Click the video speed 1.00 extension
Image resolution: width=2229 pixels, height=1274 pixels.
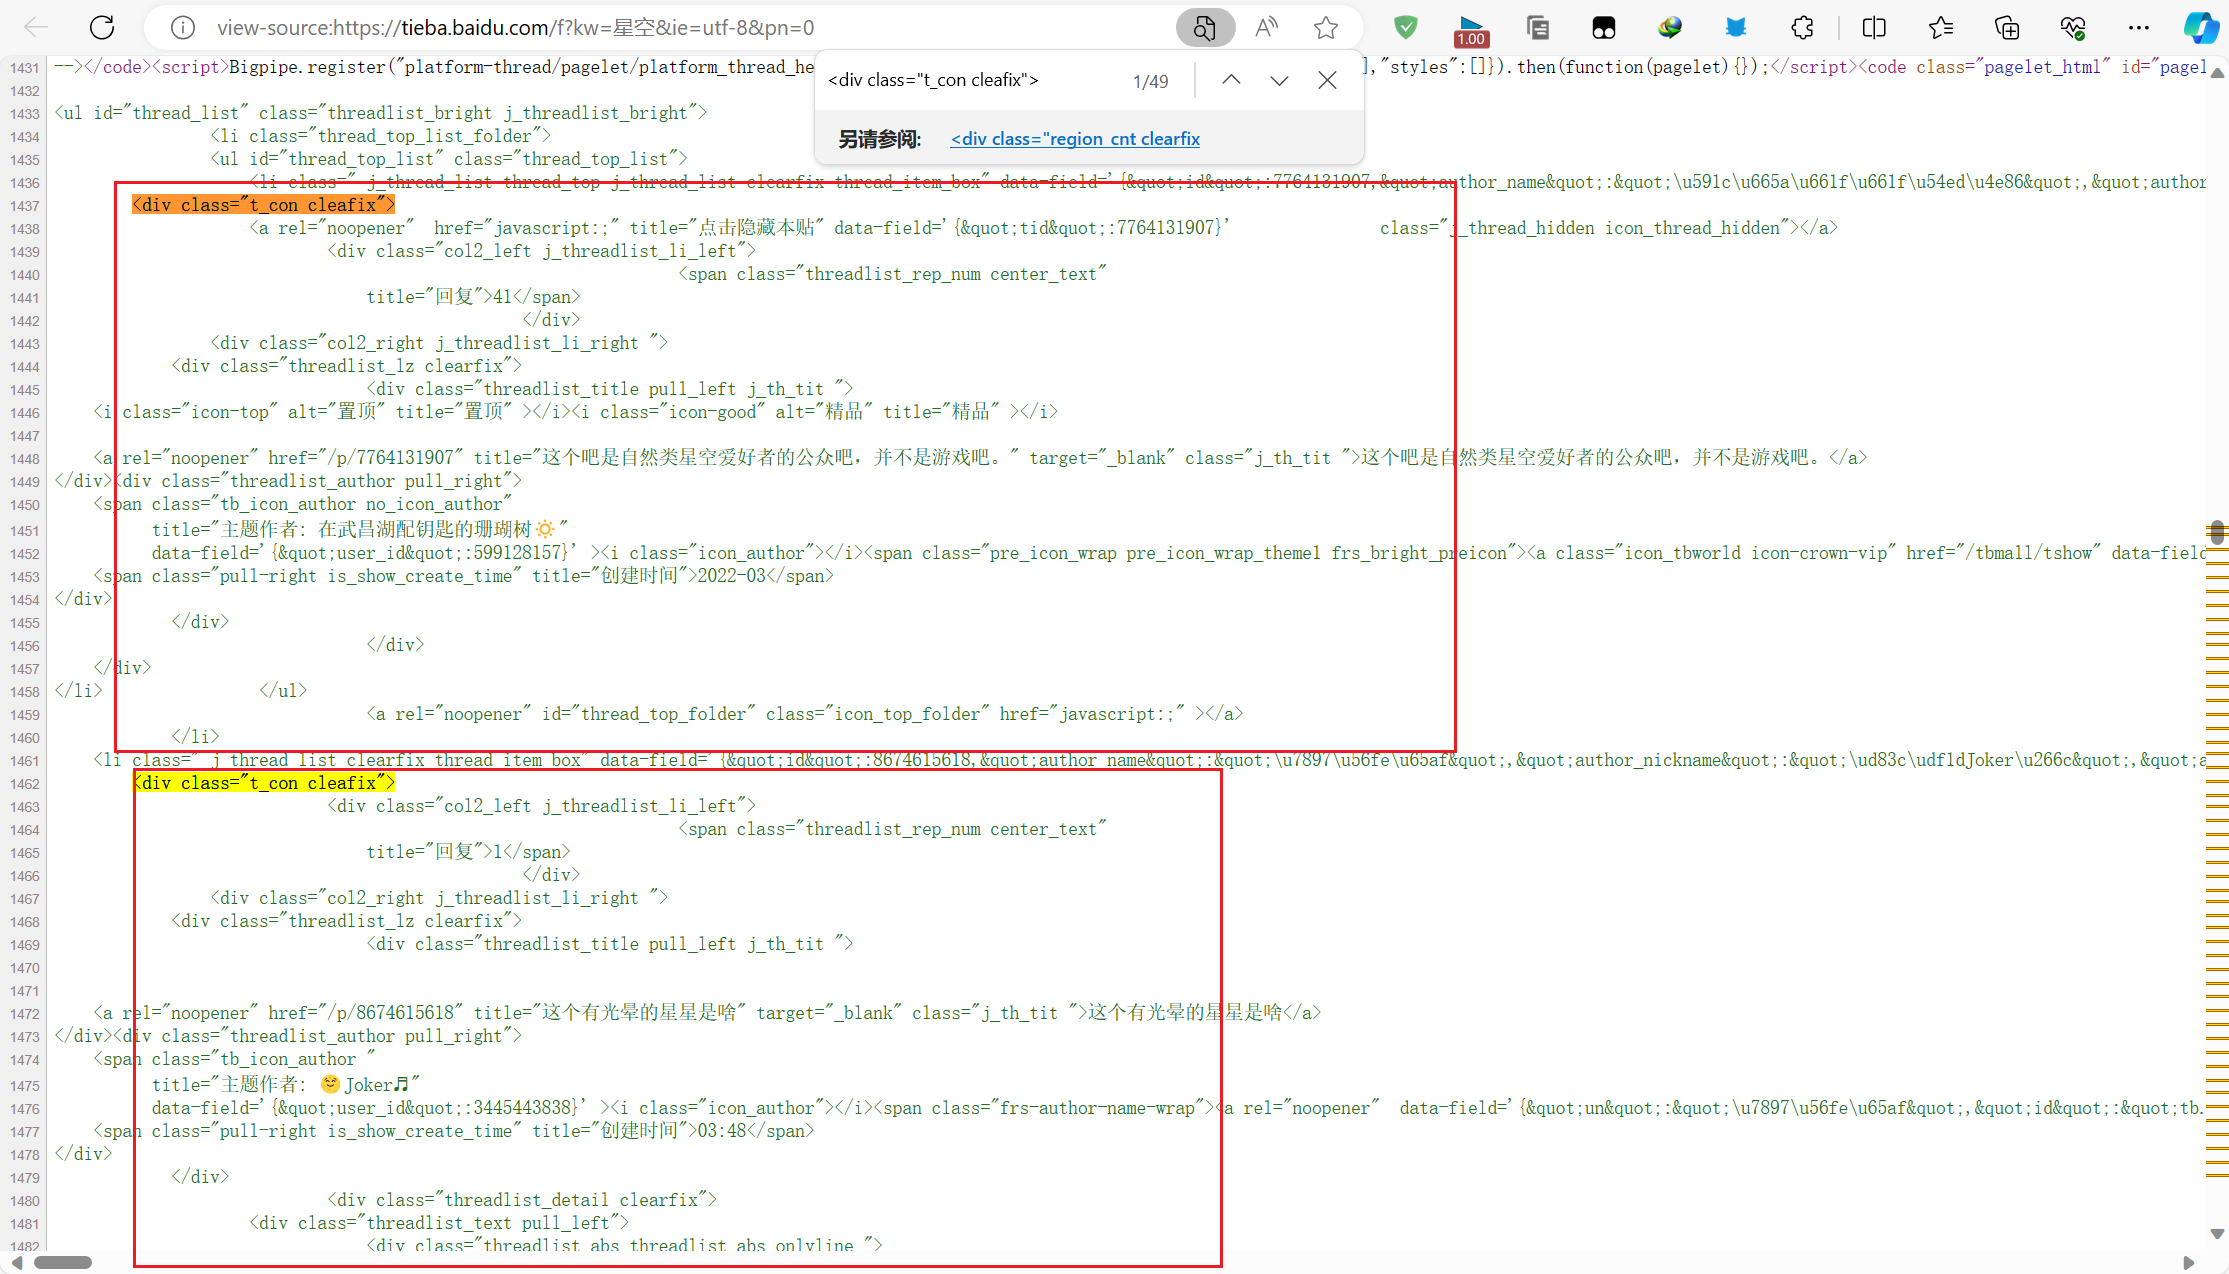pyautogui.click(x=1471, y=30)
